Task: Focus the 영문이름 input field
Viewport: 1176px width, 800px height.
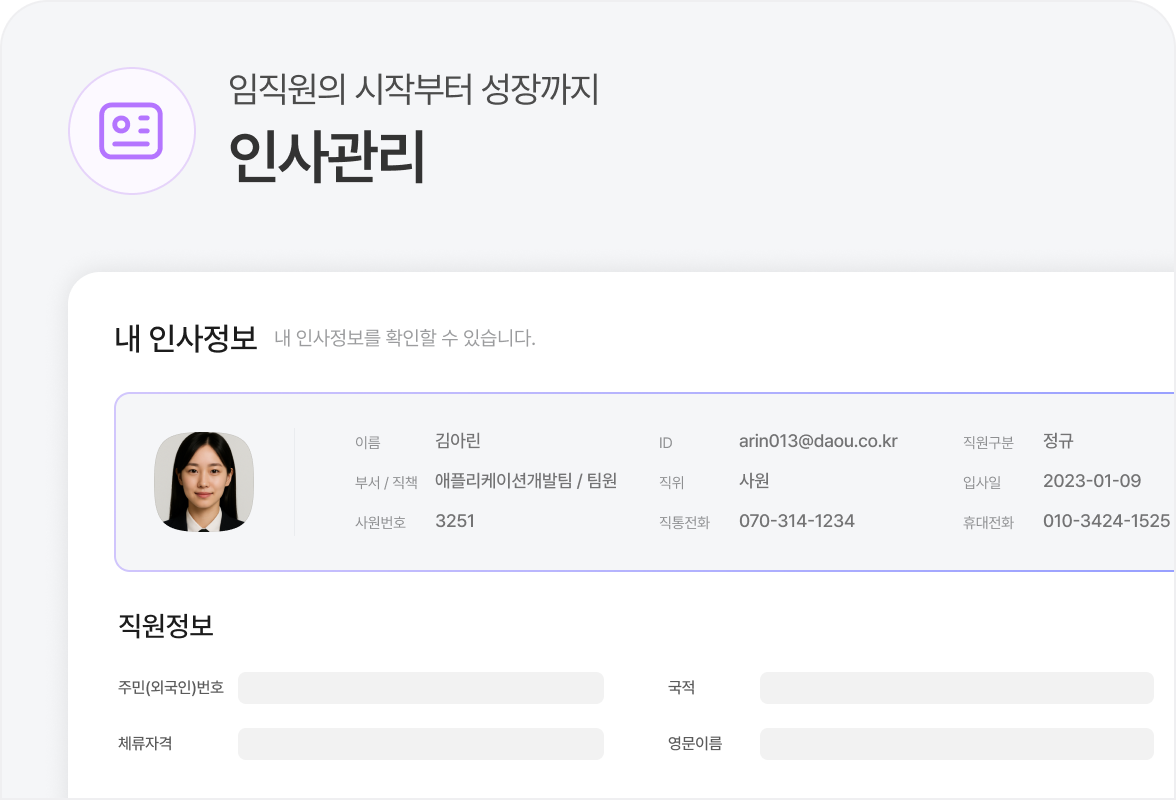Action: pos(956,744)
